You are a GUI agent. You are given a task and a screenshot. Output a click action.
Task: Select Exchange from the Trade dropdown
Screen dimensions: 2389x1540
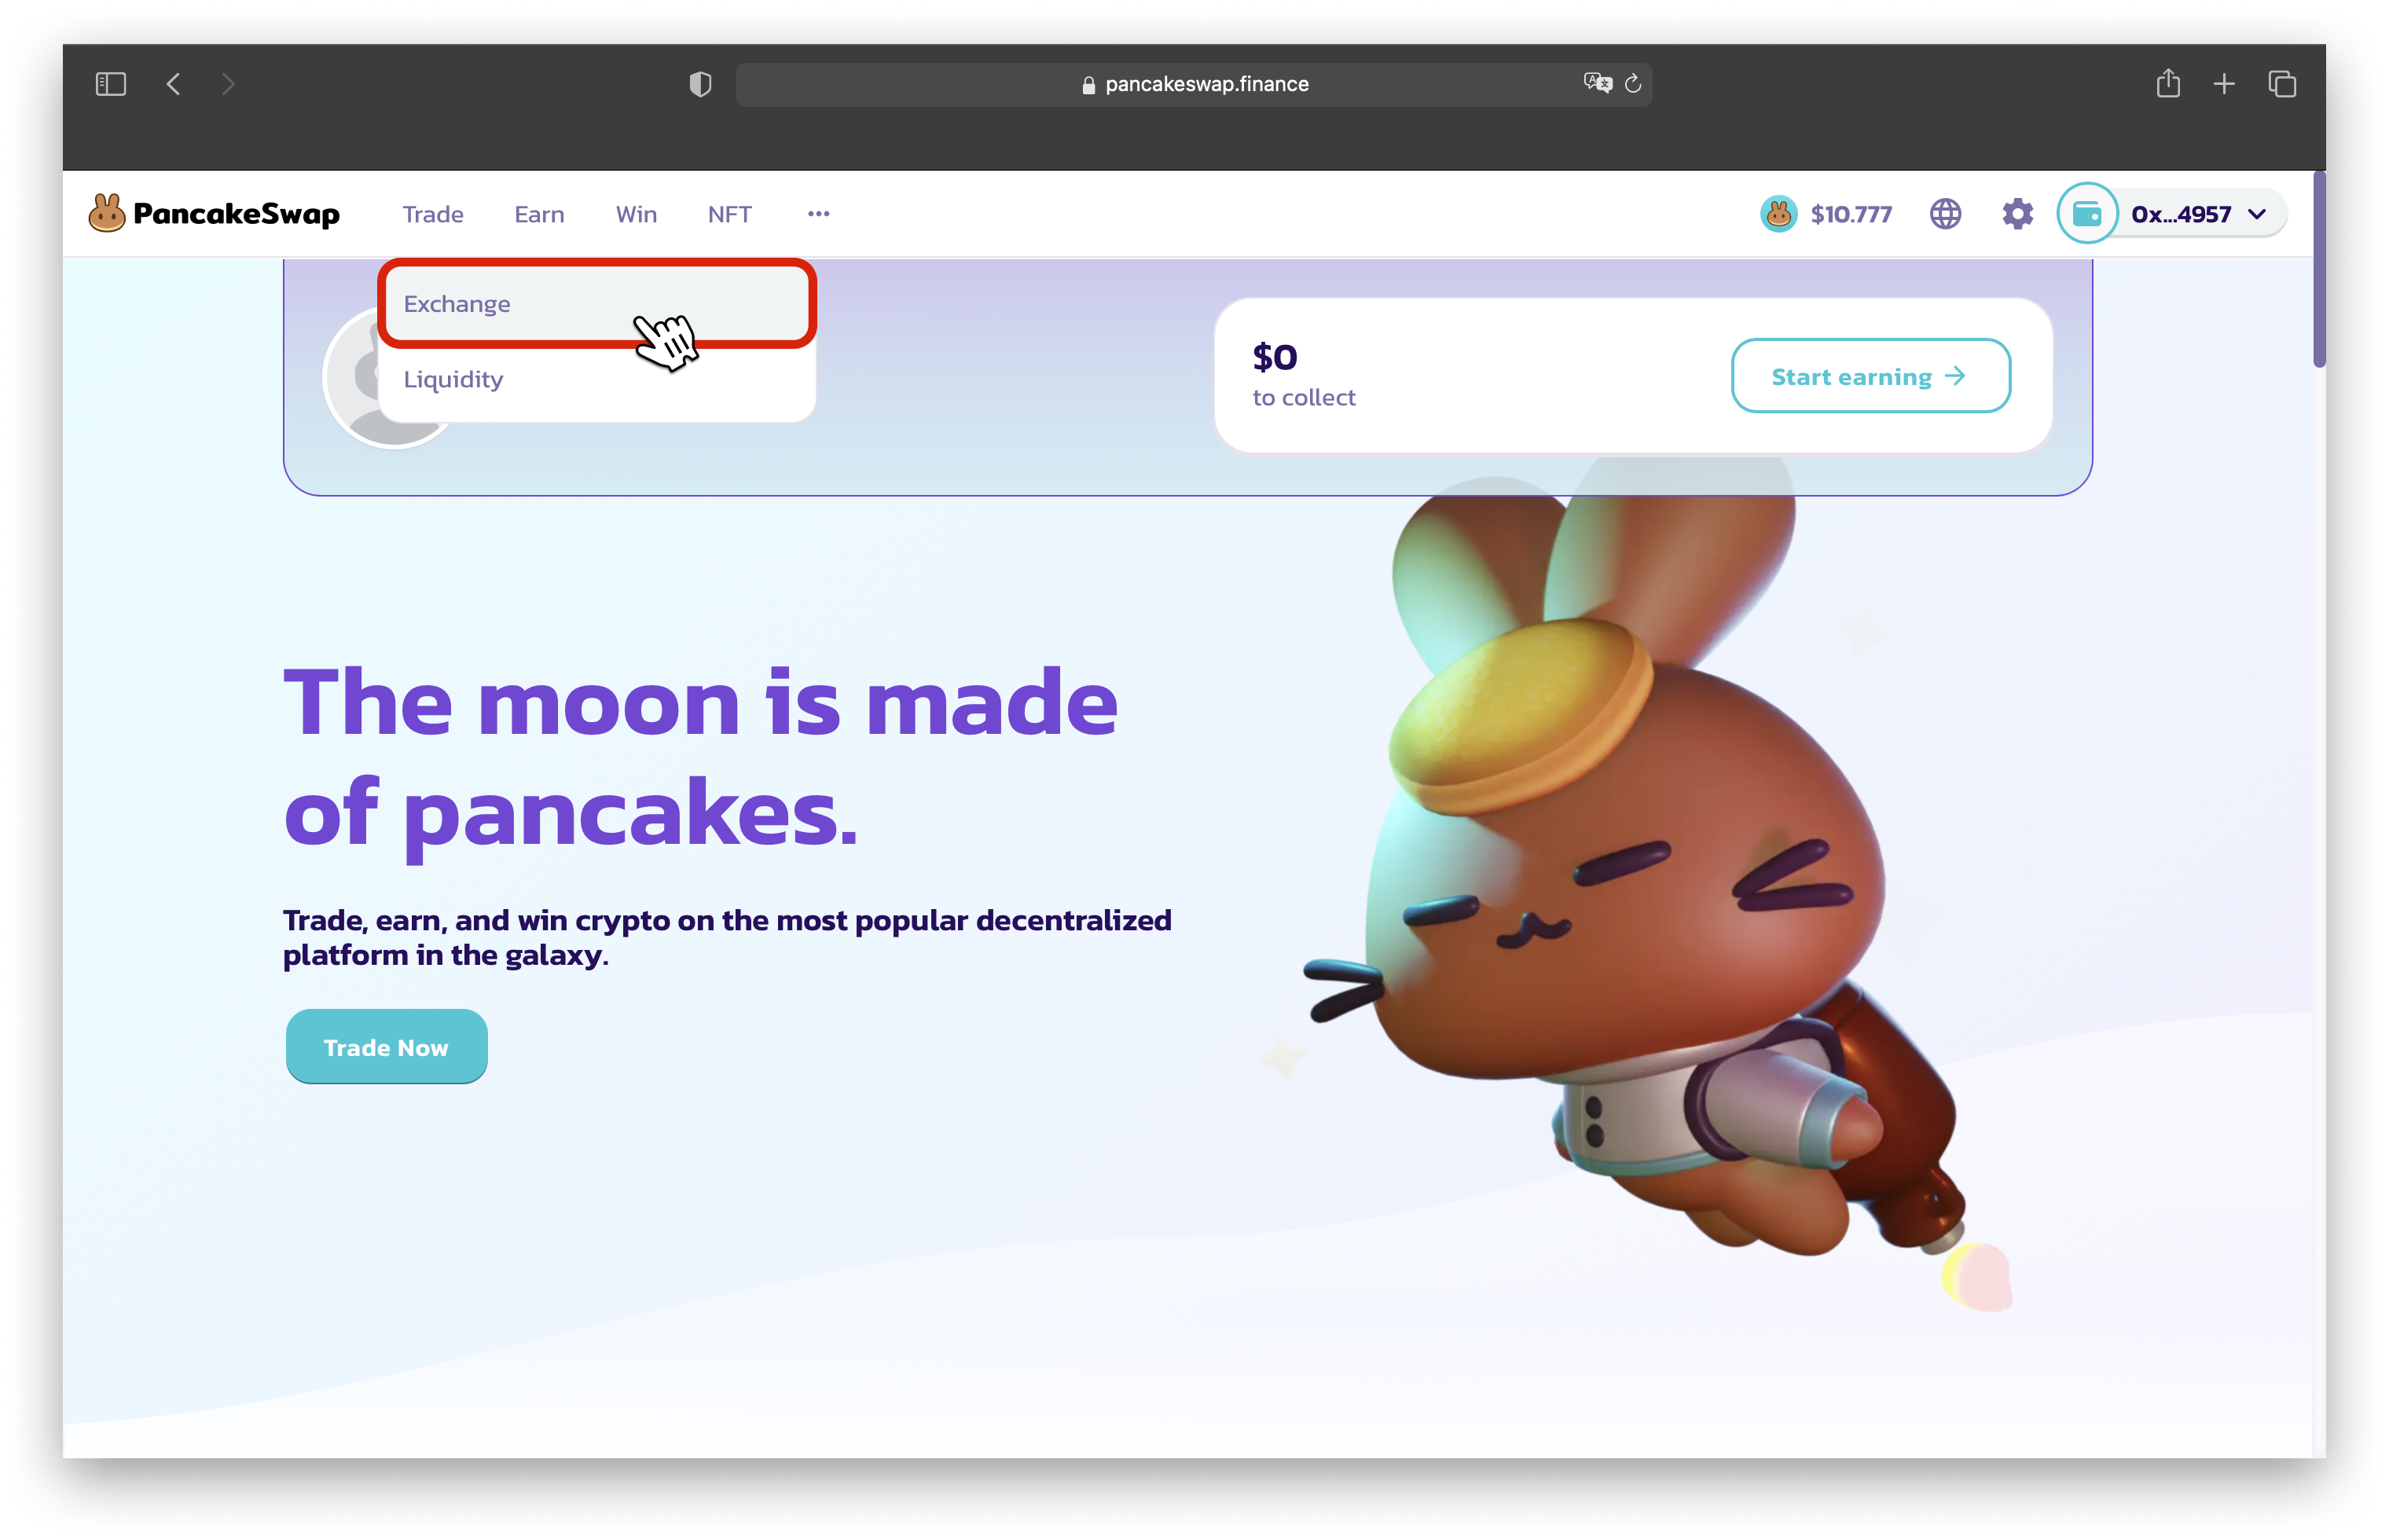tap(597, 304)
